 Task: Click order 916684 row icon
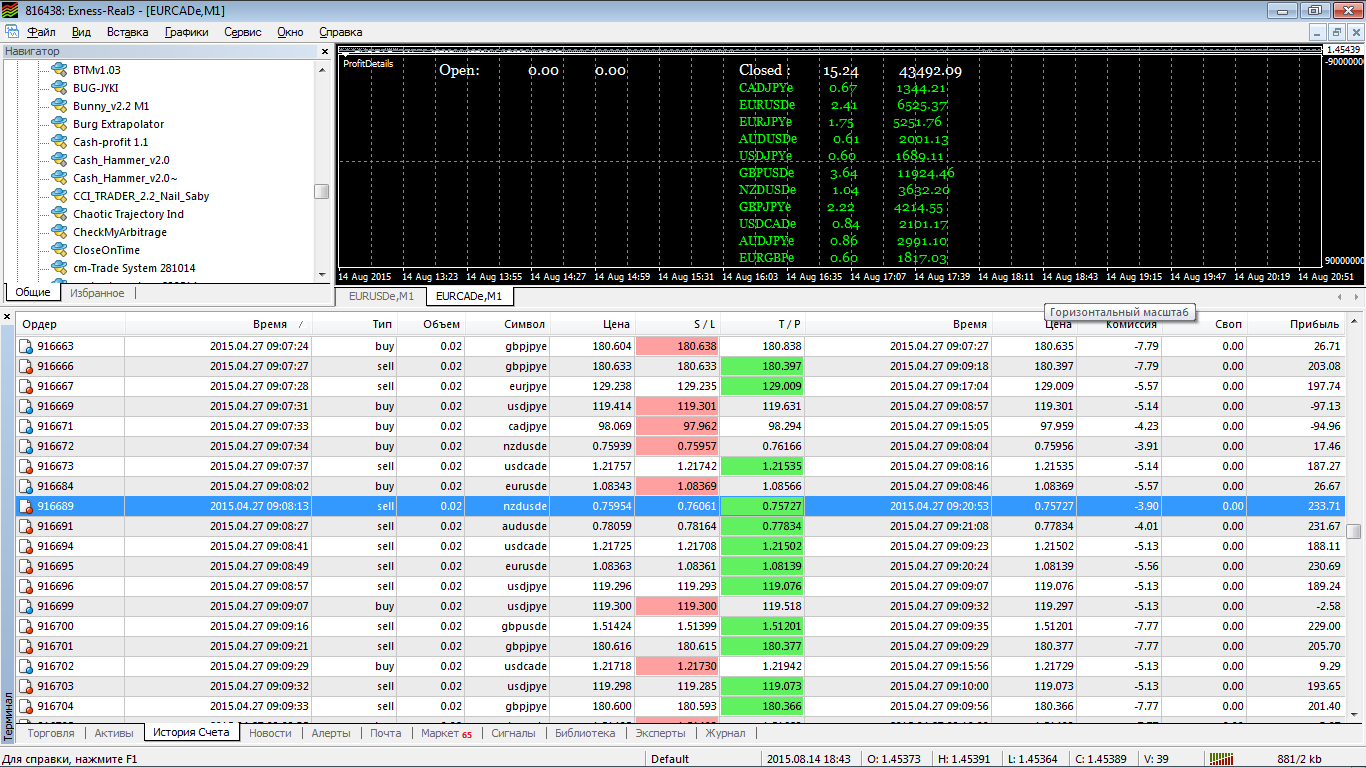pos(26,487)
